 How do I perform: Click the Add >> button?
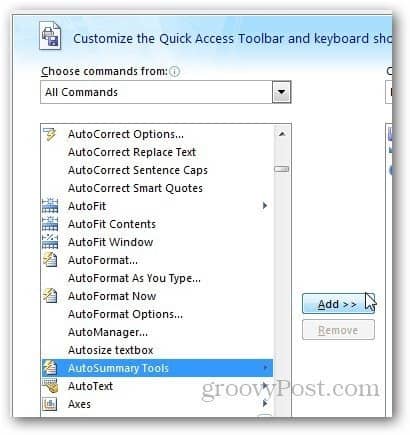pyautogui.click(x=338, y=304)
